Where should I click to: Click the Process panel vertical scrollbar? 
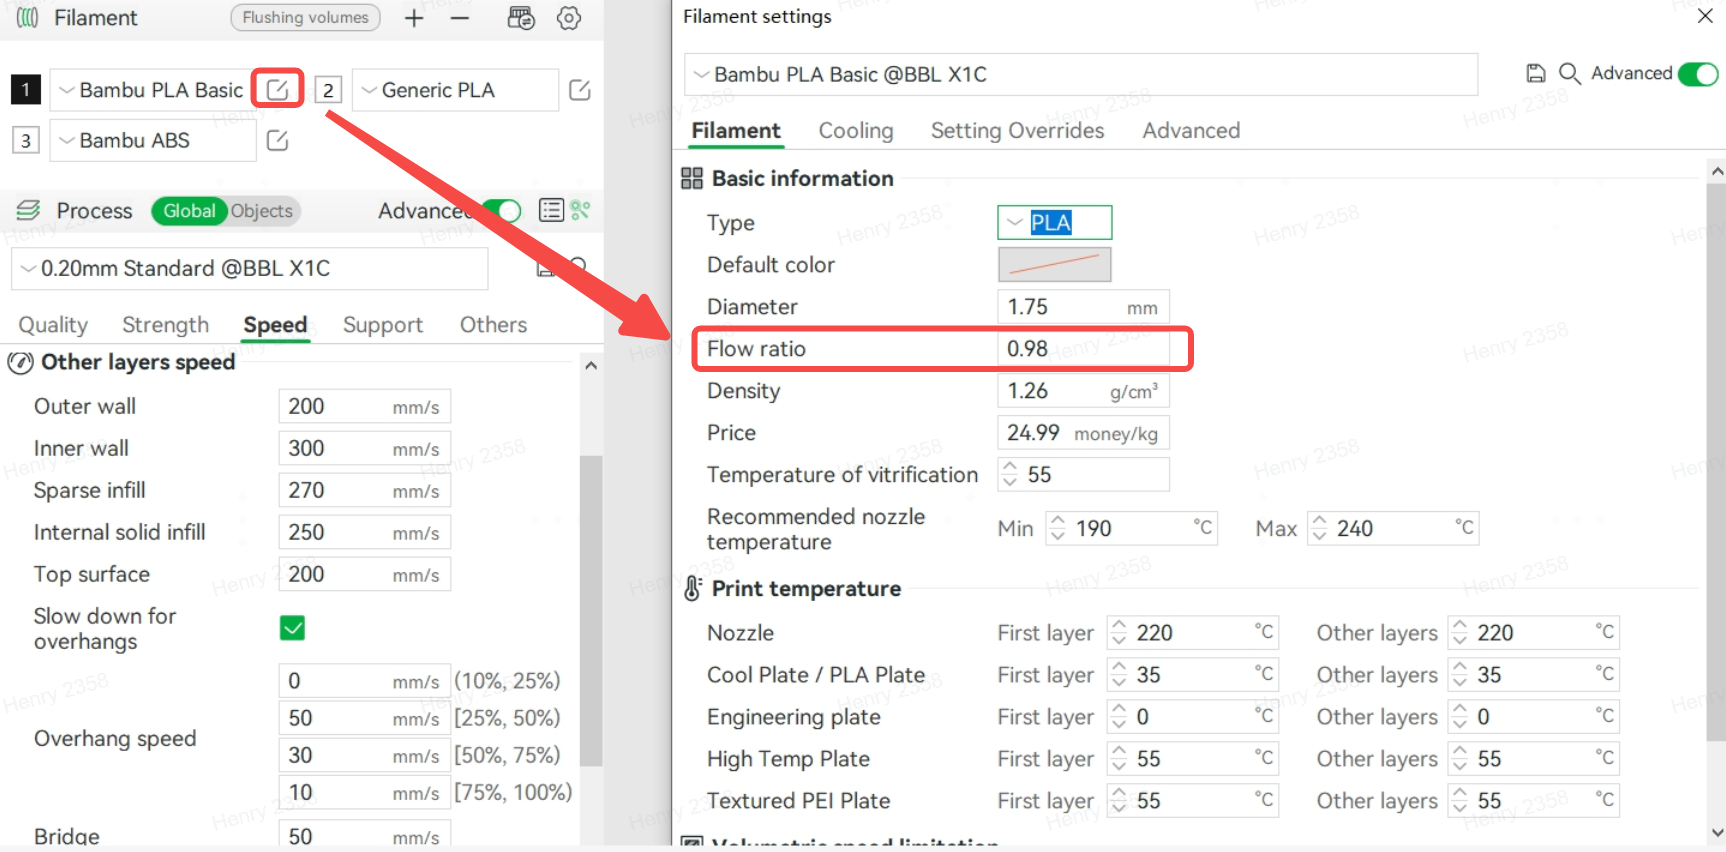[x=591, y=610]
